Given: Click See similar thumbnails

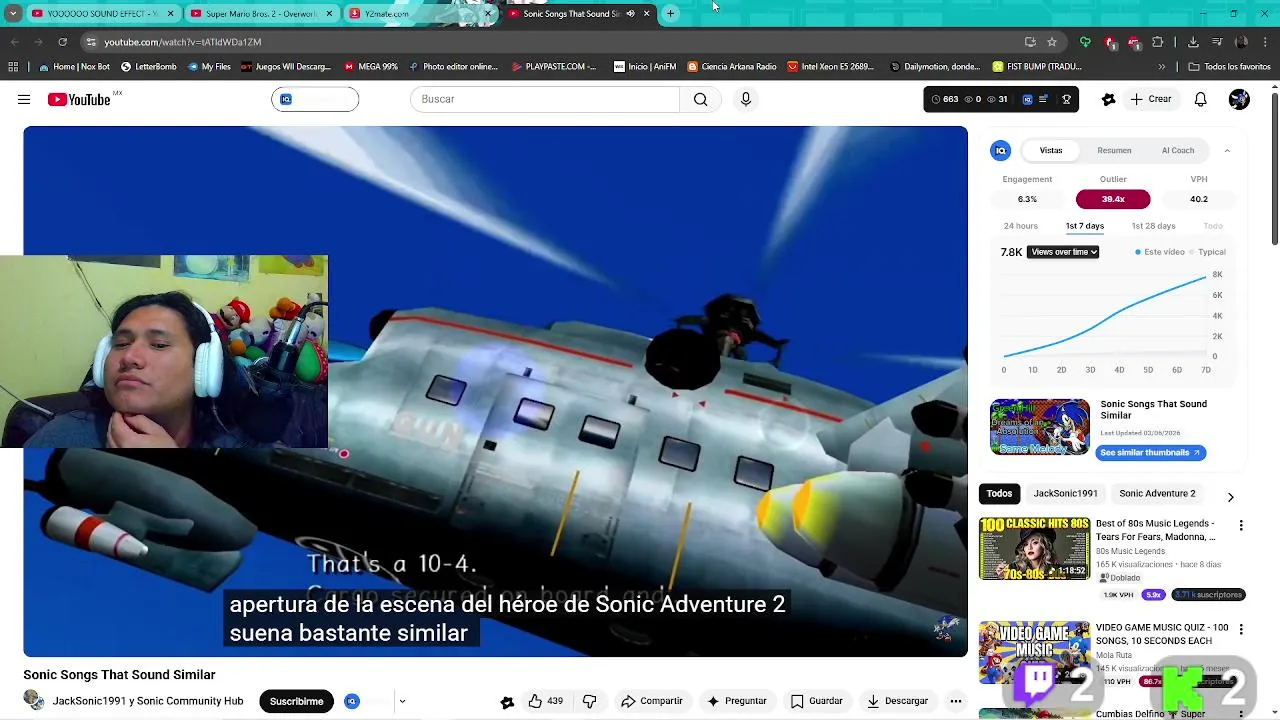Looking at the screenshot, I should pyautogui.click(x=1150, y=453).
